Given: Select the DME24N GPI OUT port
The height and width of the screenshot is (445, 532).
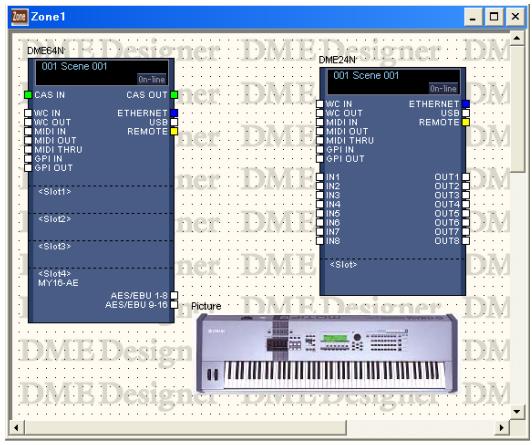Looking at the screenshot, I should point(320,159).
